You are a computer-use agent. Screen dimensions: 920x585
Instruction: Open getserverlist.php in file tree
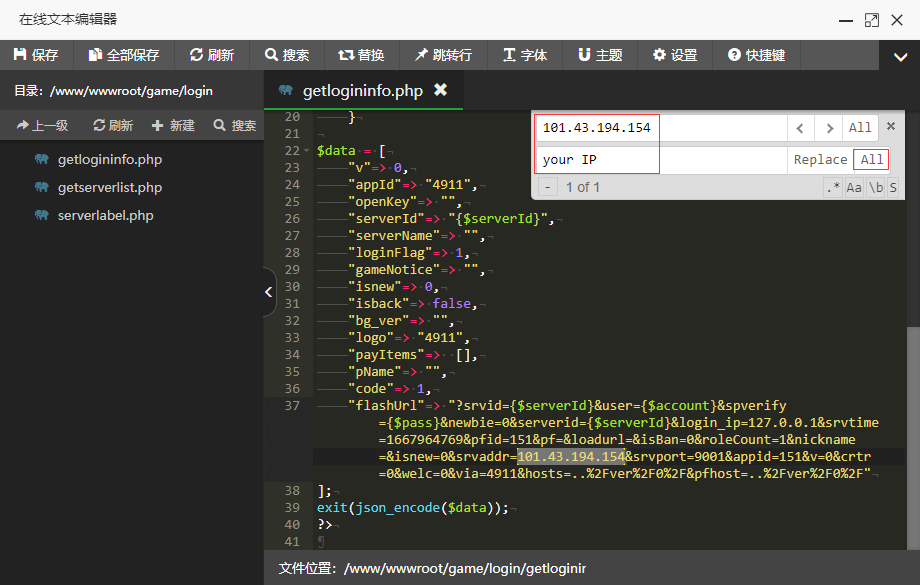(109, 187)
